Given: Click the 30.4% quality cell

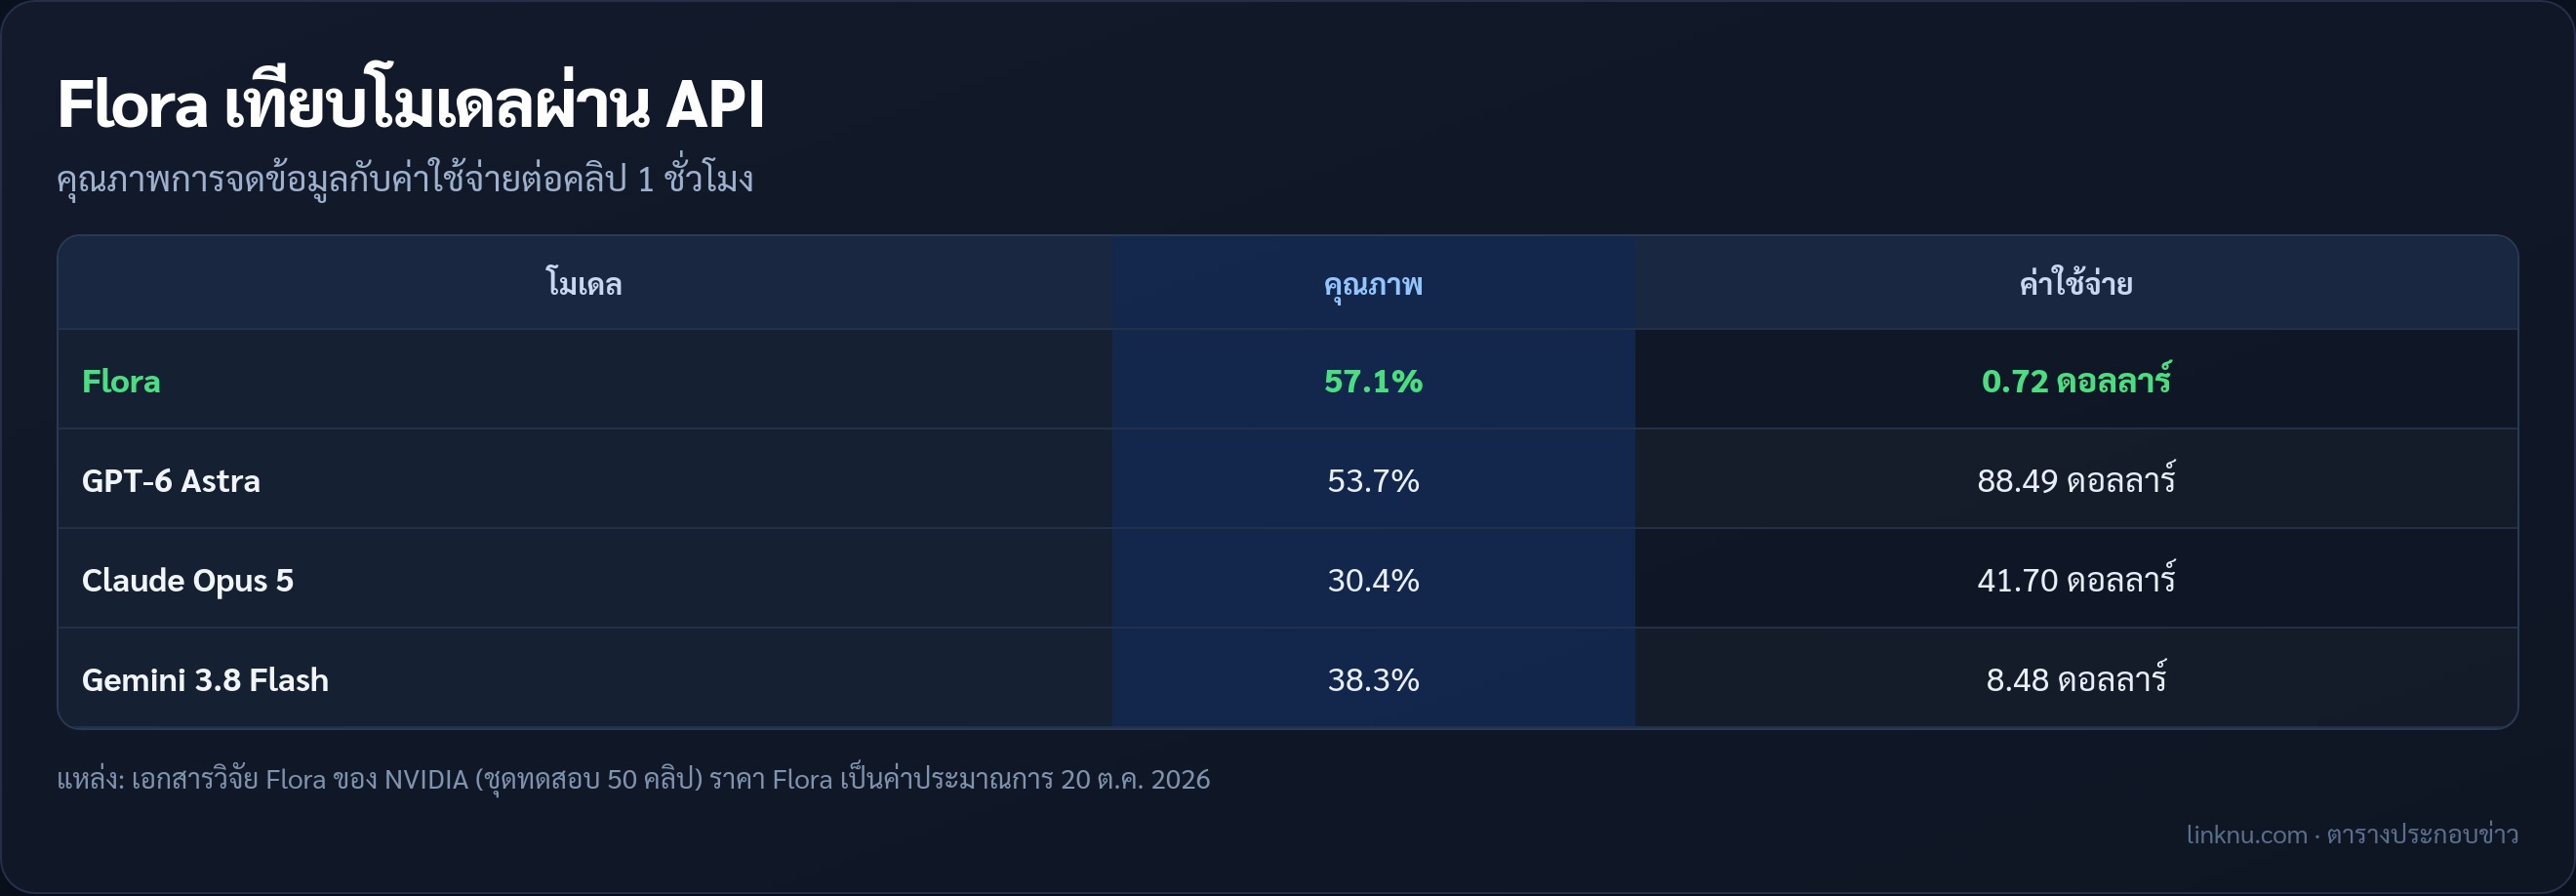Looking at the screenshot, I should tap(1373, 578).
